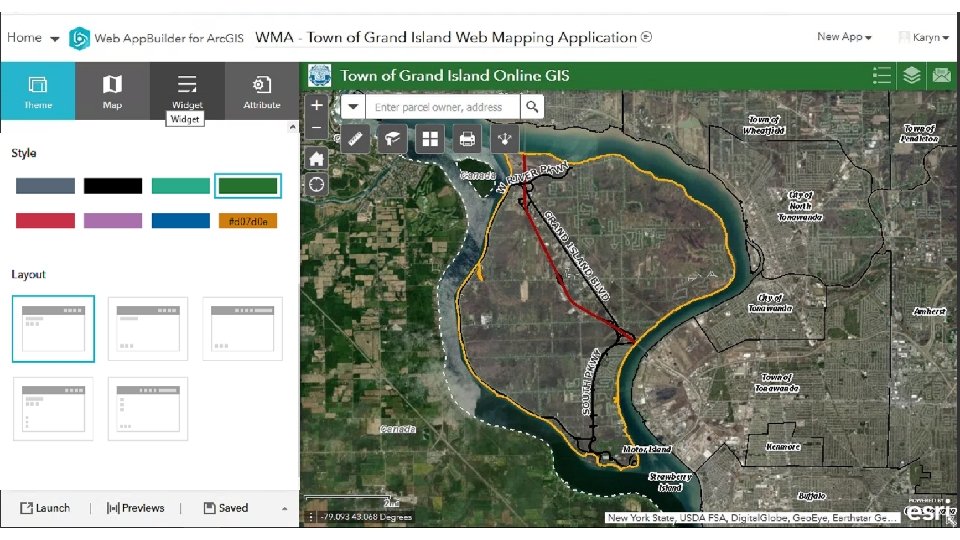960x540 pixels.
Task: Choose the second layout thumbnail in bottom row
Action: (x=148, y=408)
